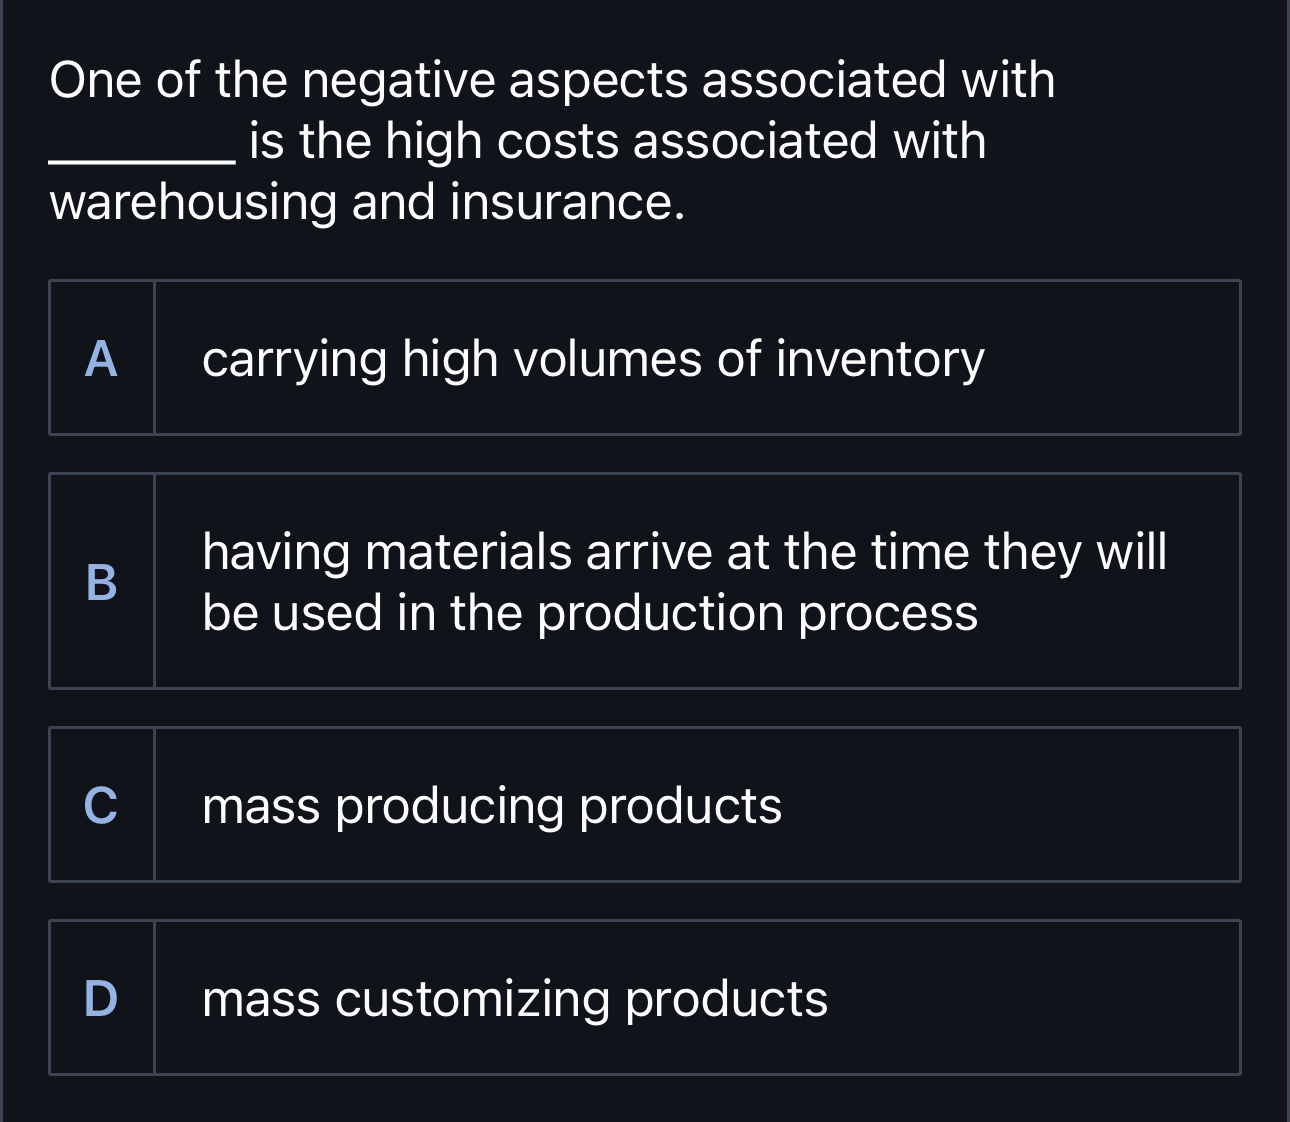The height and width of the screenshot is (1122, 1290).
Task: Click the word 'materials' in option B
Action: point(470,552)
